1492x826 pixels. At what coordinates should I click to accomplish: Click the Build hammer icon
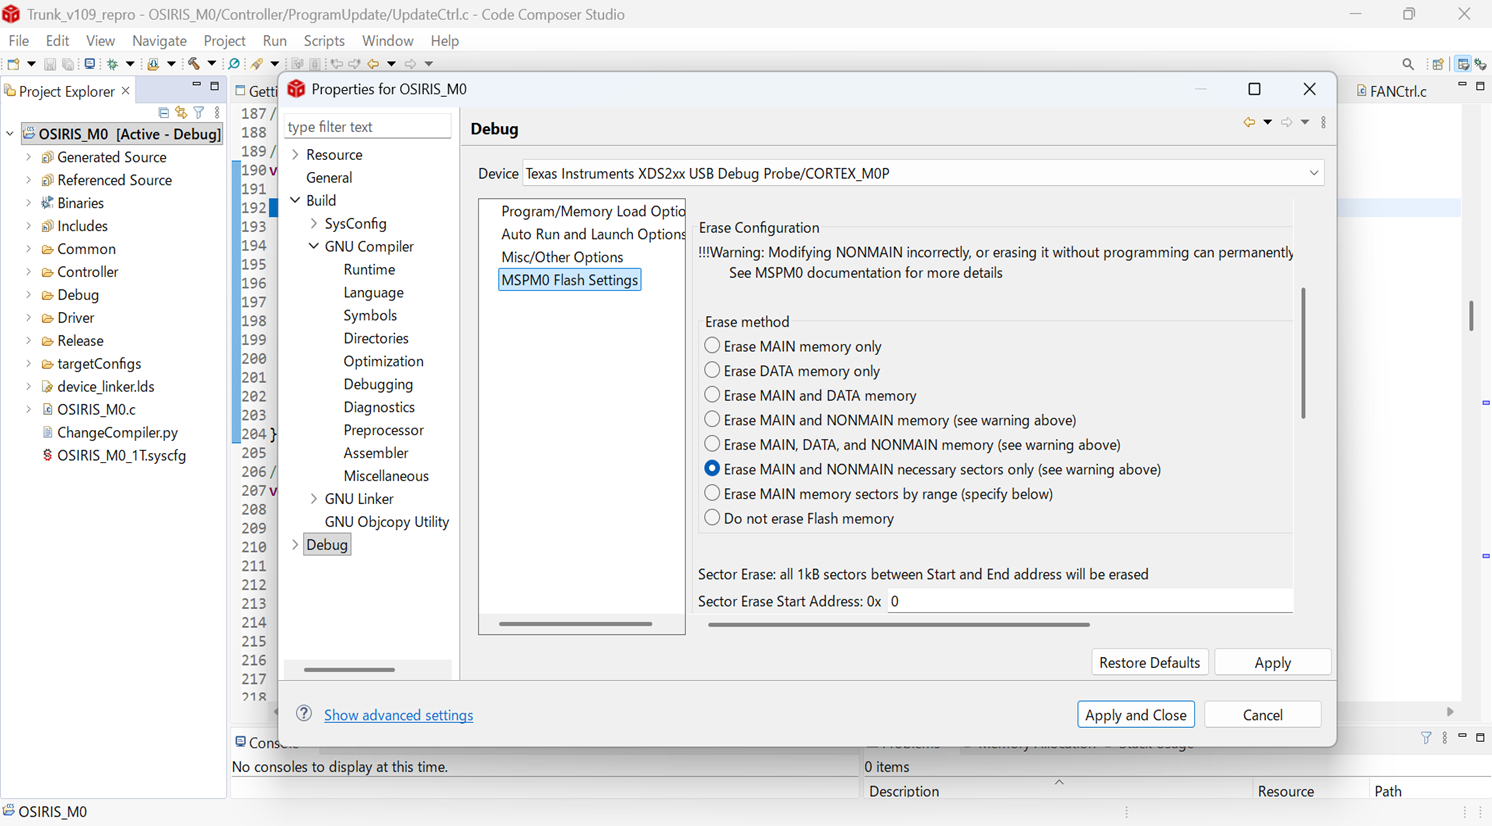(194, 64)
